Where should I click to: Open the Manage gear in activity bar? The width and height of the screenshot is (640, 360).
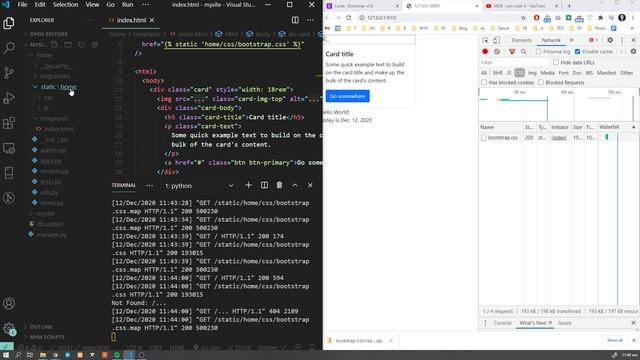pos(9,328)
